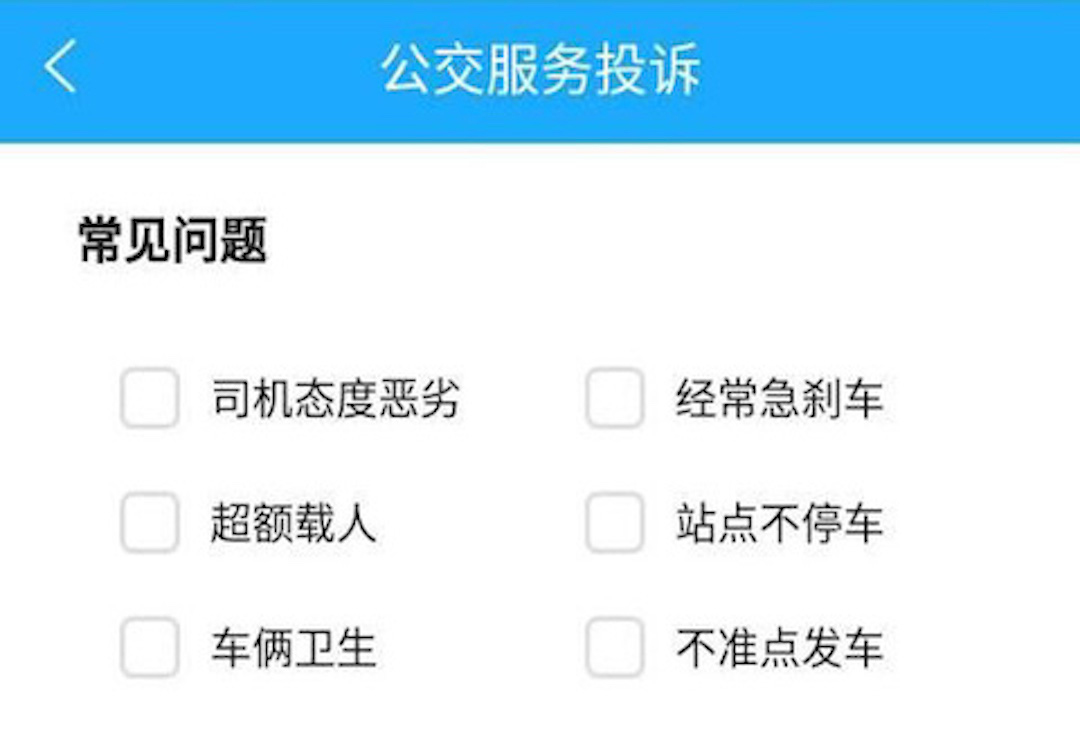Tap the back arrow in header
Screen dimensions: 1080x735
pos(60,70)
